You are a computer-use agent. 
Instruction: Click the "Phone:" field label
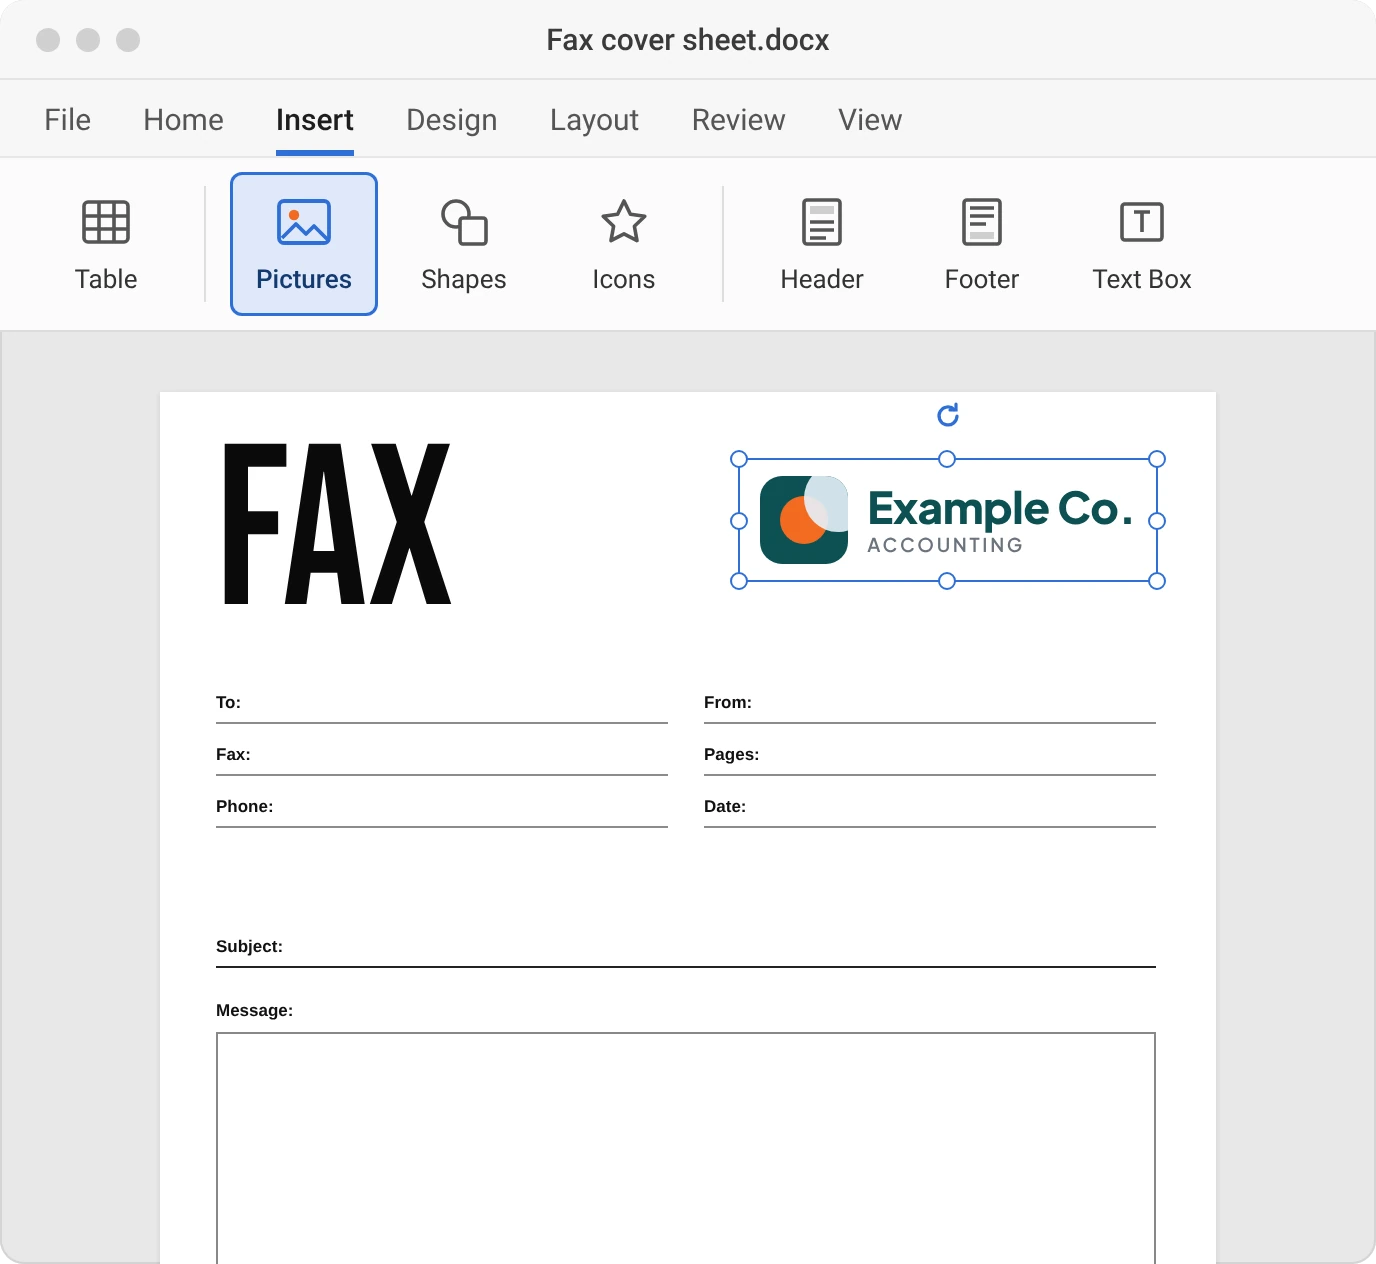244,806
